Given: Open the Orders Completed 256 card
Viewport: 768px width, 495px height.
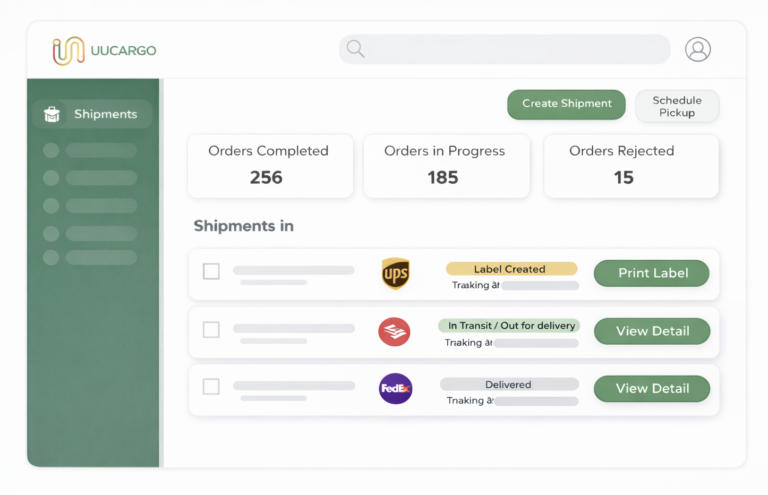Looking at the screenshot, I should pyautogui.click(x=268, y=165).
